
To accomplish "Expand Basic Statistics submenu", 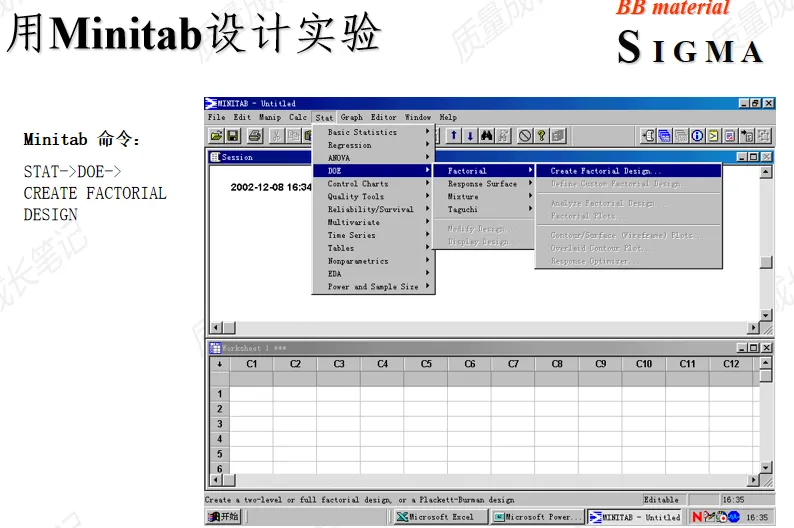I will point(373,132).
